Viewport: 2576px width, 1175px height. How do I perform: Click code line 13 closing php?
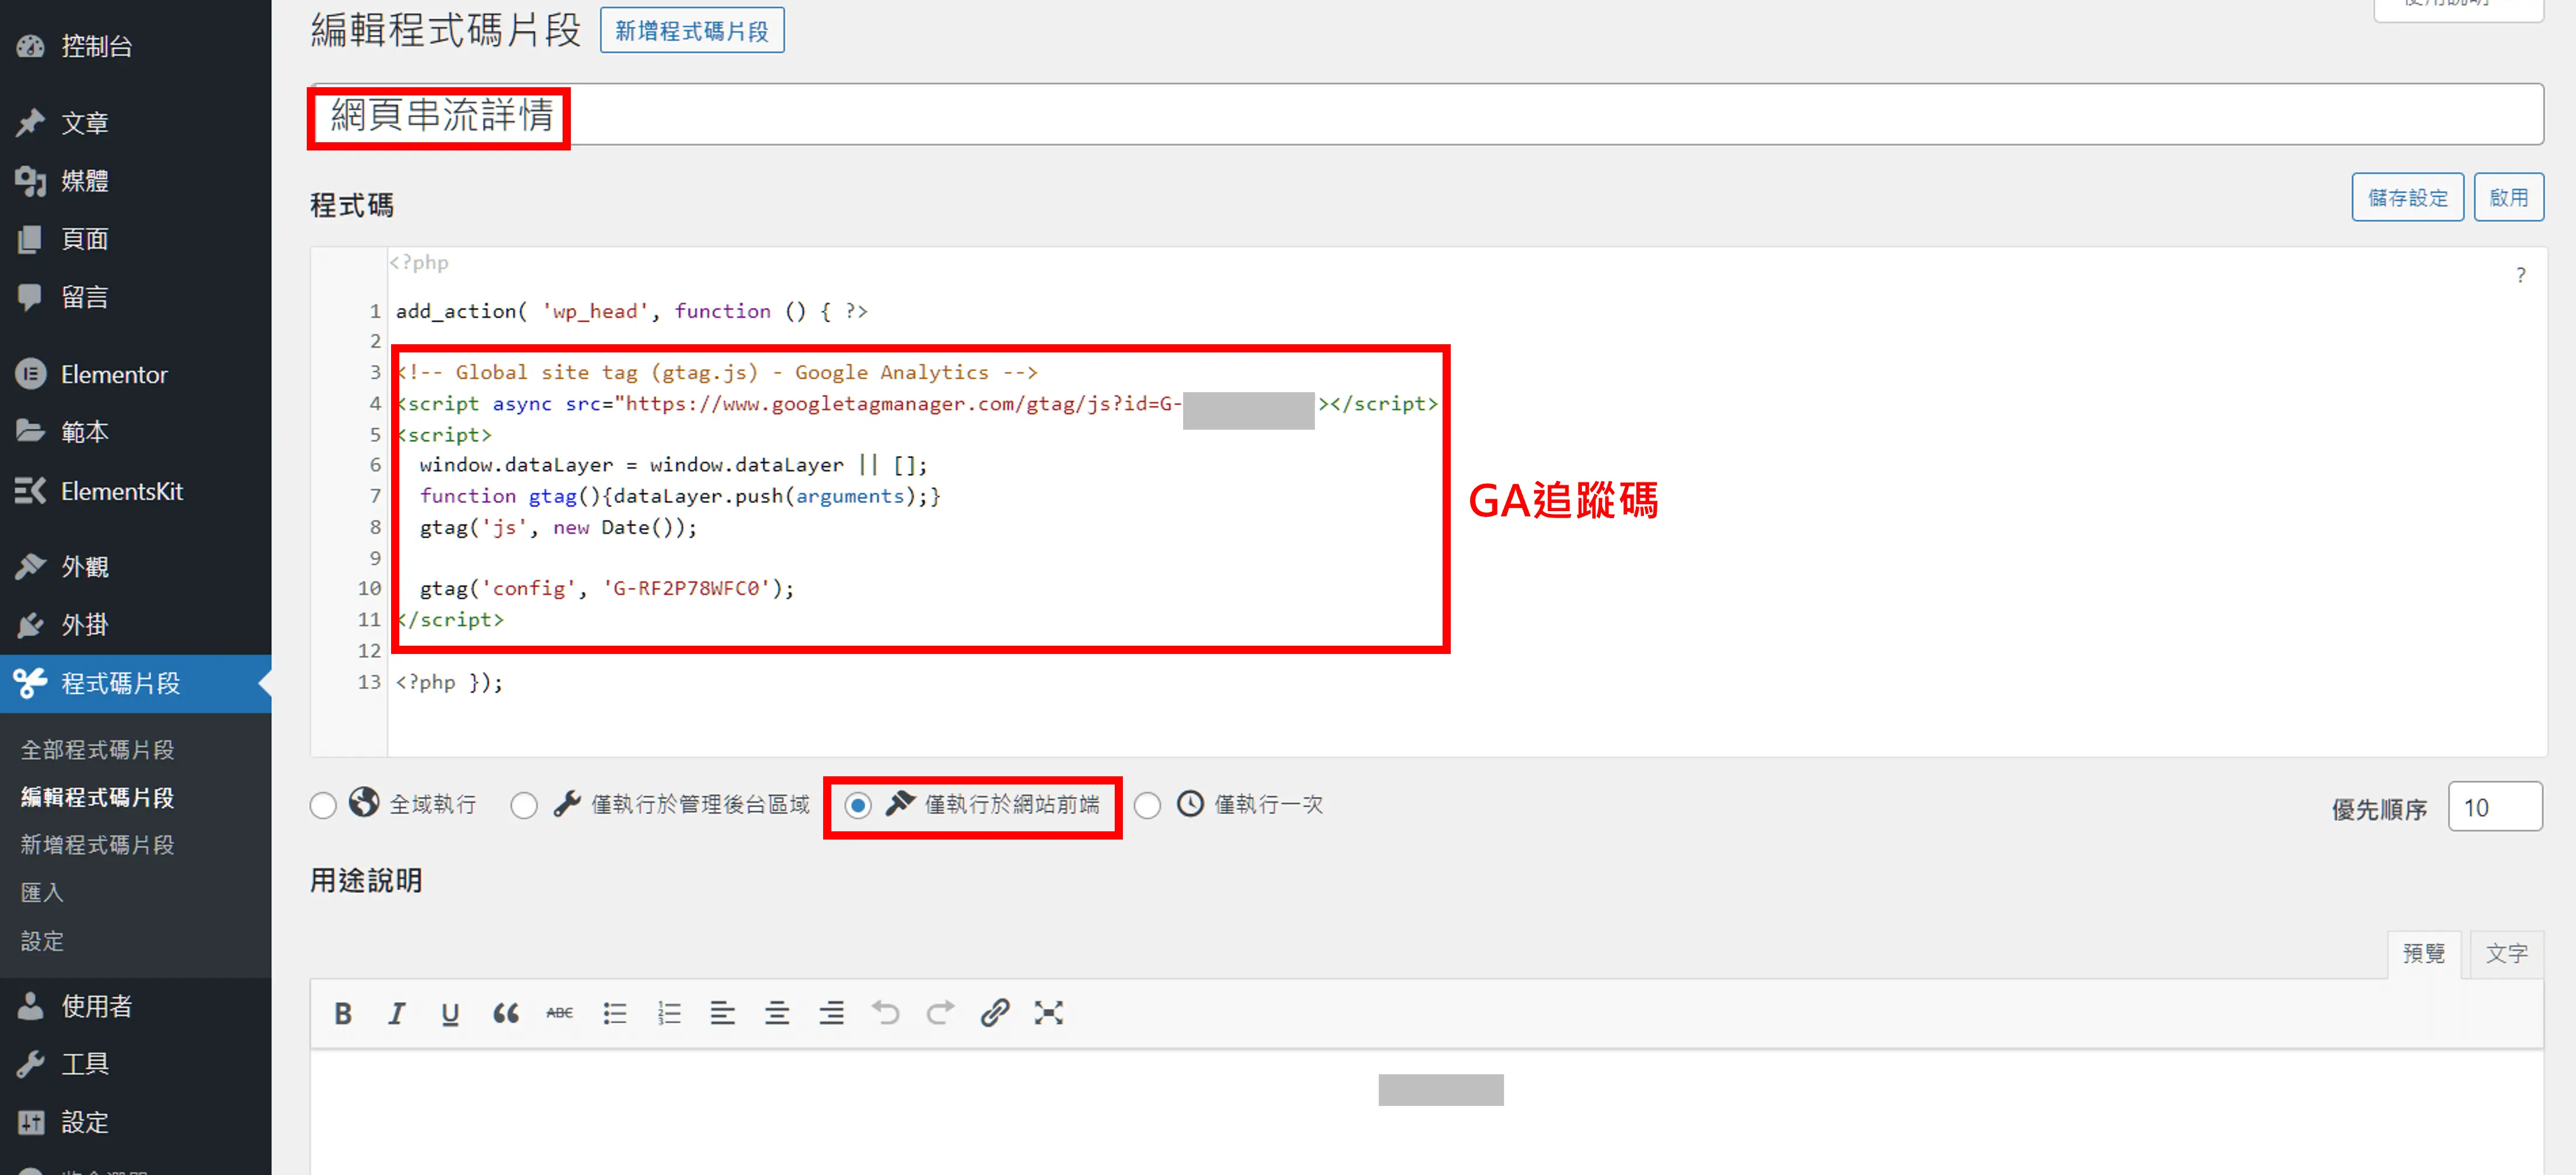click(449, 682)
